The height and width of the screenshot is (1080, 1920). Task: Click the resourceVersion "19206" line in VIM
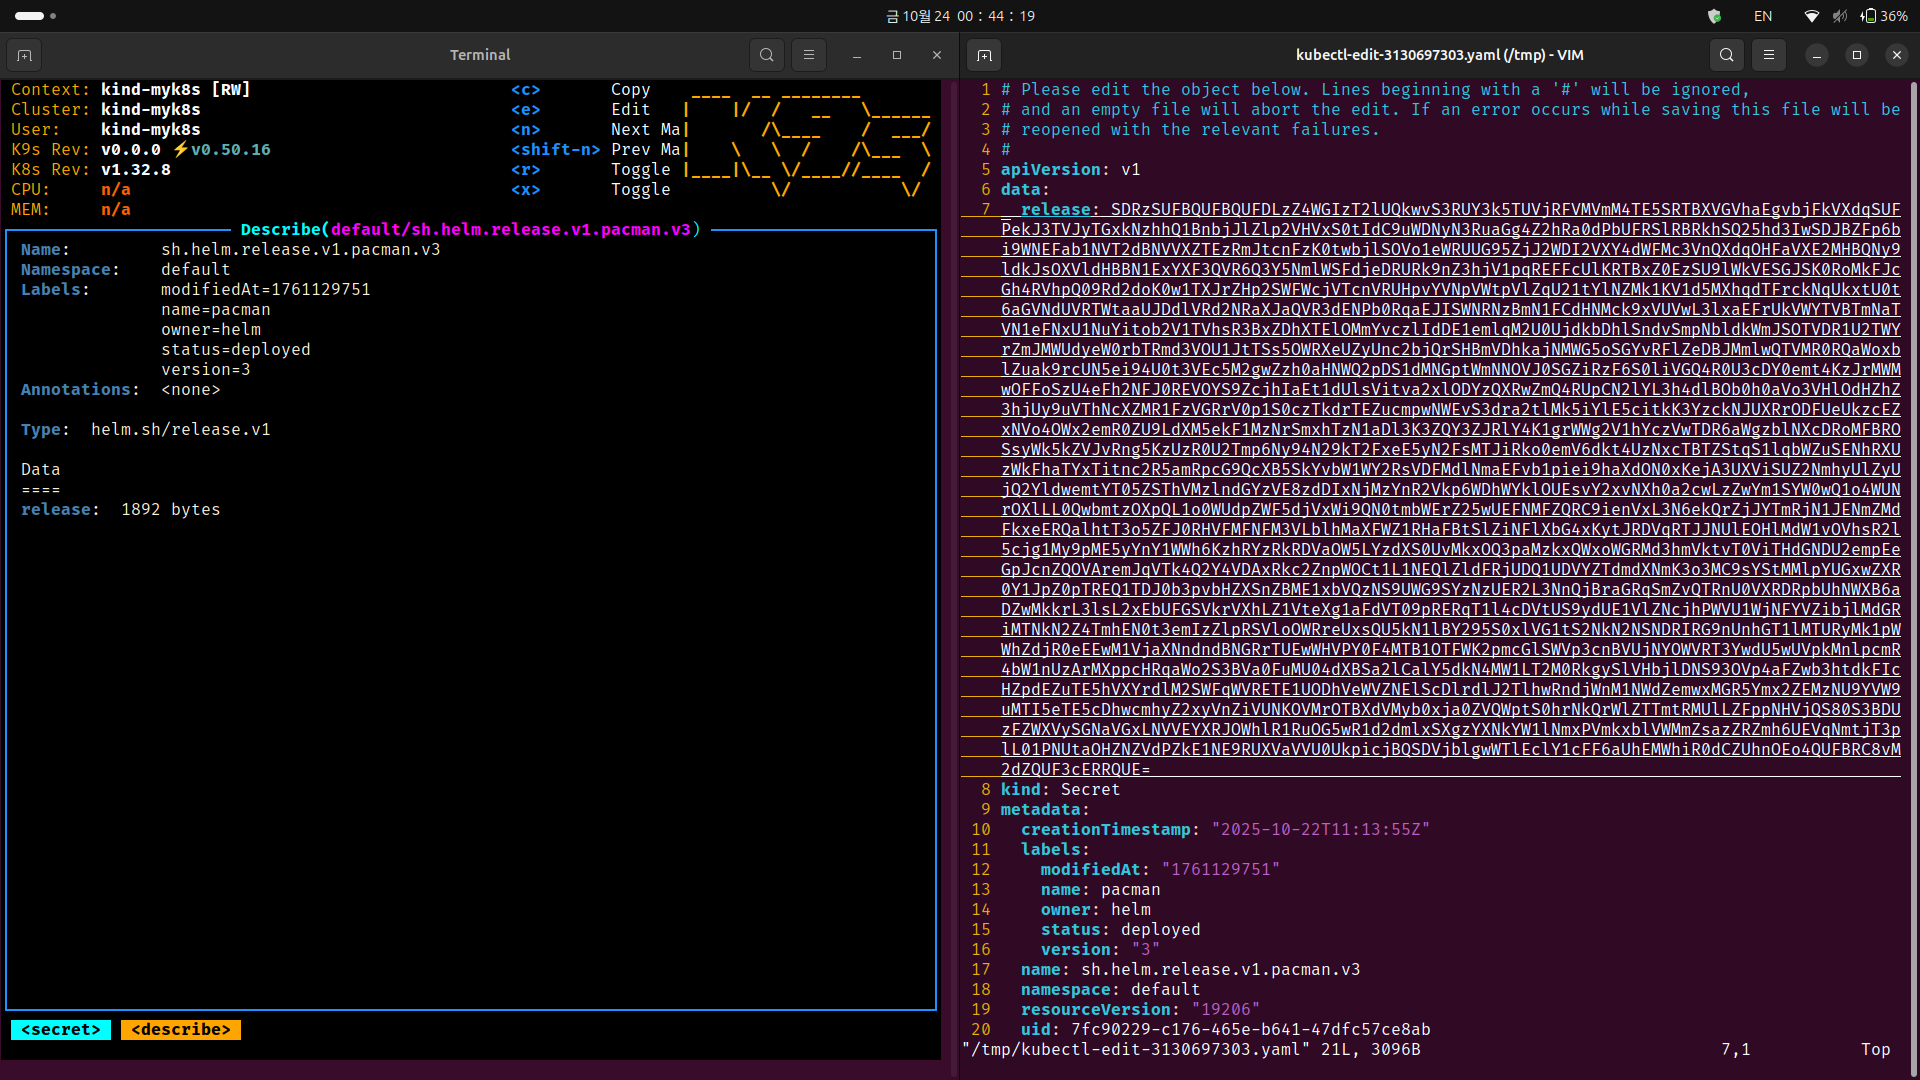pos(1141,1010)
